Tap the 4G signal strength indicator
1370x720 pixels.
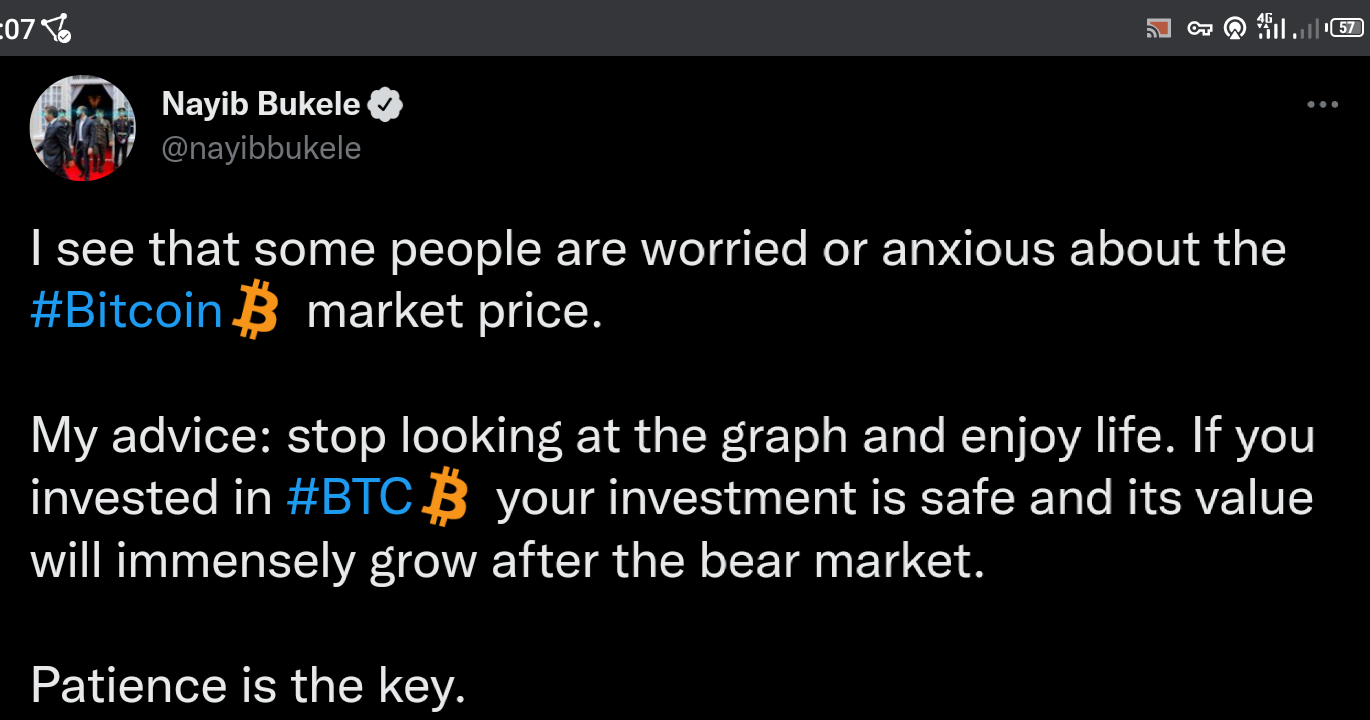[1270, 27]
